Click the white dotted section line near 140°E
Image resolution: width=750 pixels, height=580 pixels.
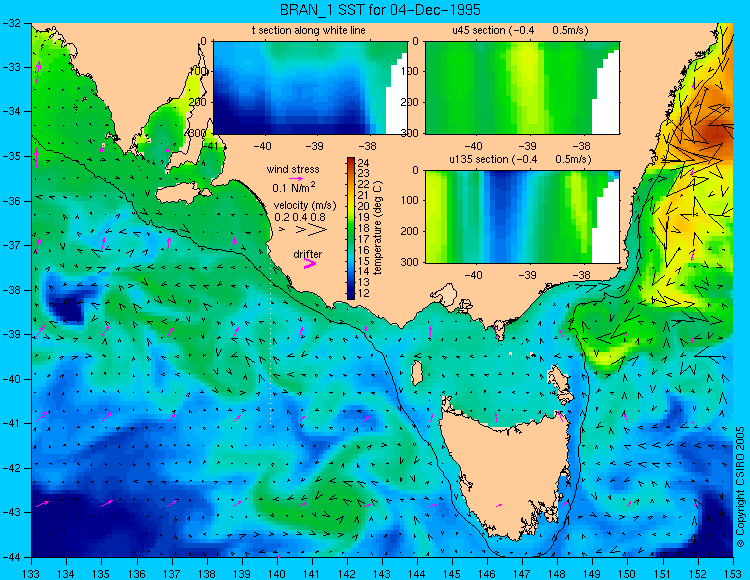271,342
